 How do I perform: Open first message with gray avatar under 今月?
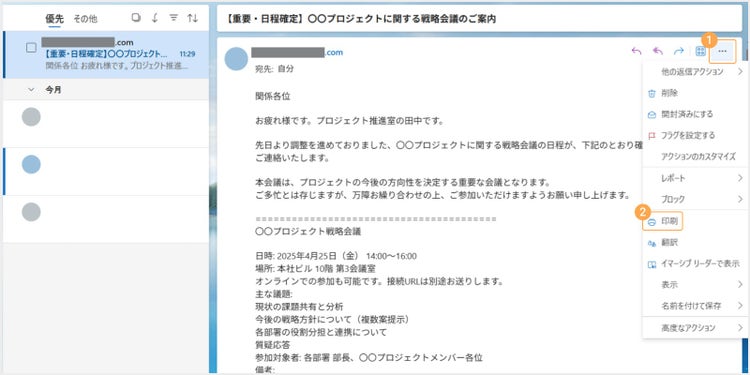pos(106,124)
